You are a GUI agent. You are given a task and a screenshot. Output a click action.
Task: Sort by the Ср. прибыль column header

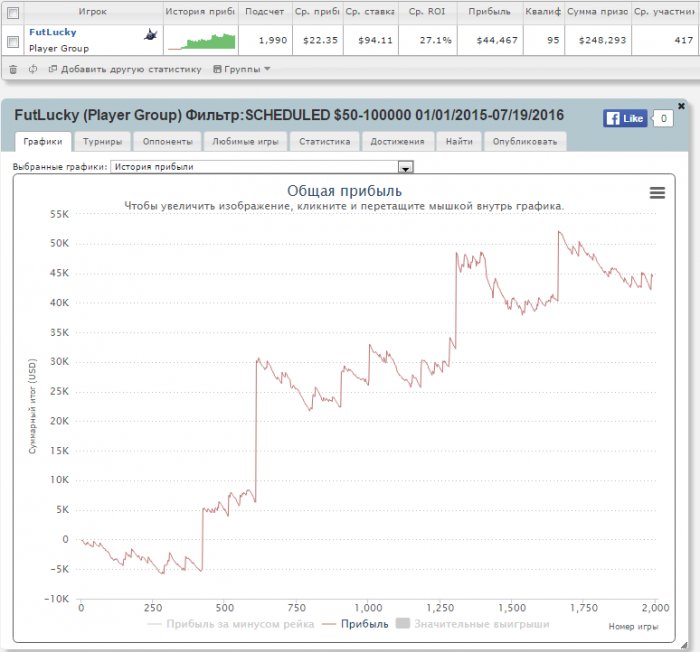(x=317, y=12)
